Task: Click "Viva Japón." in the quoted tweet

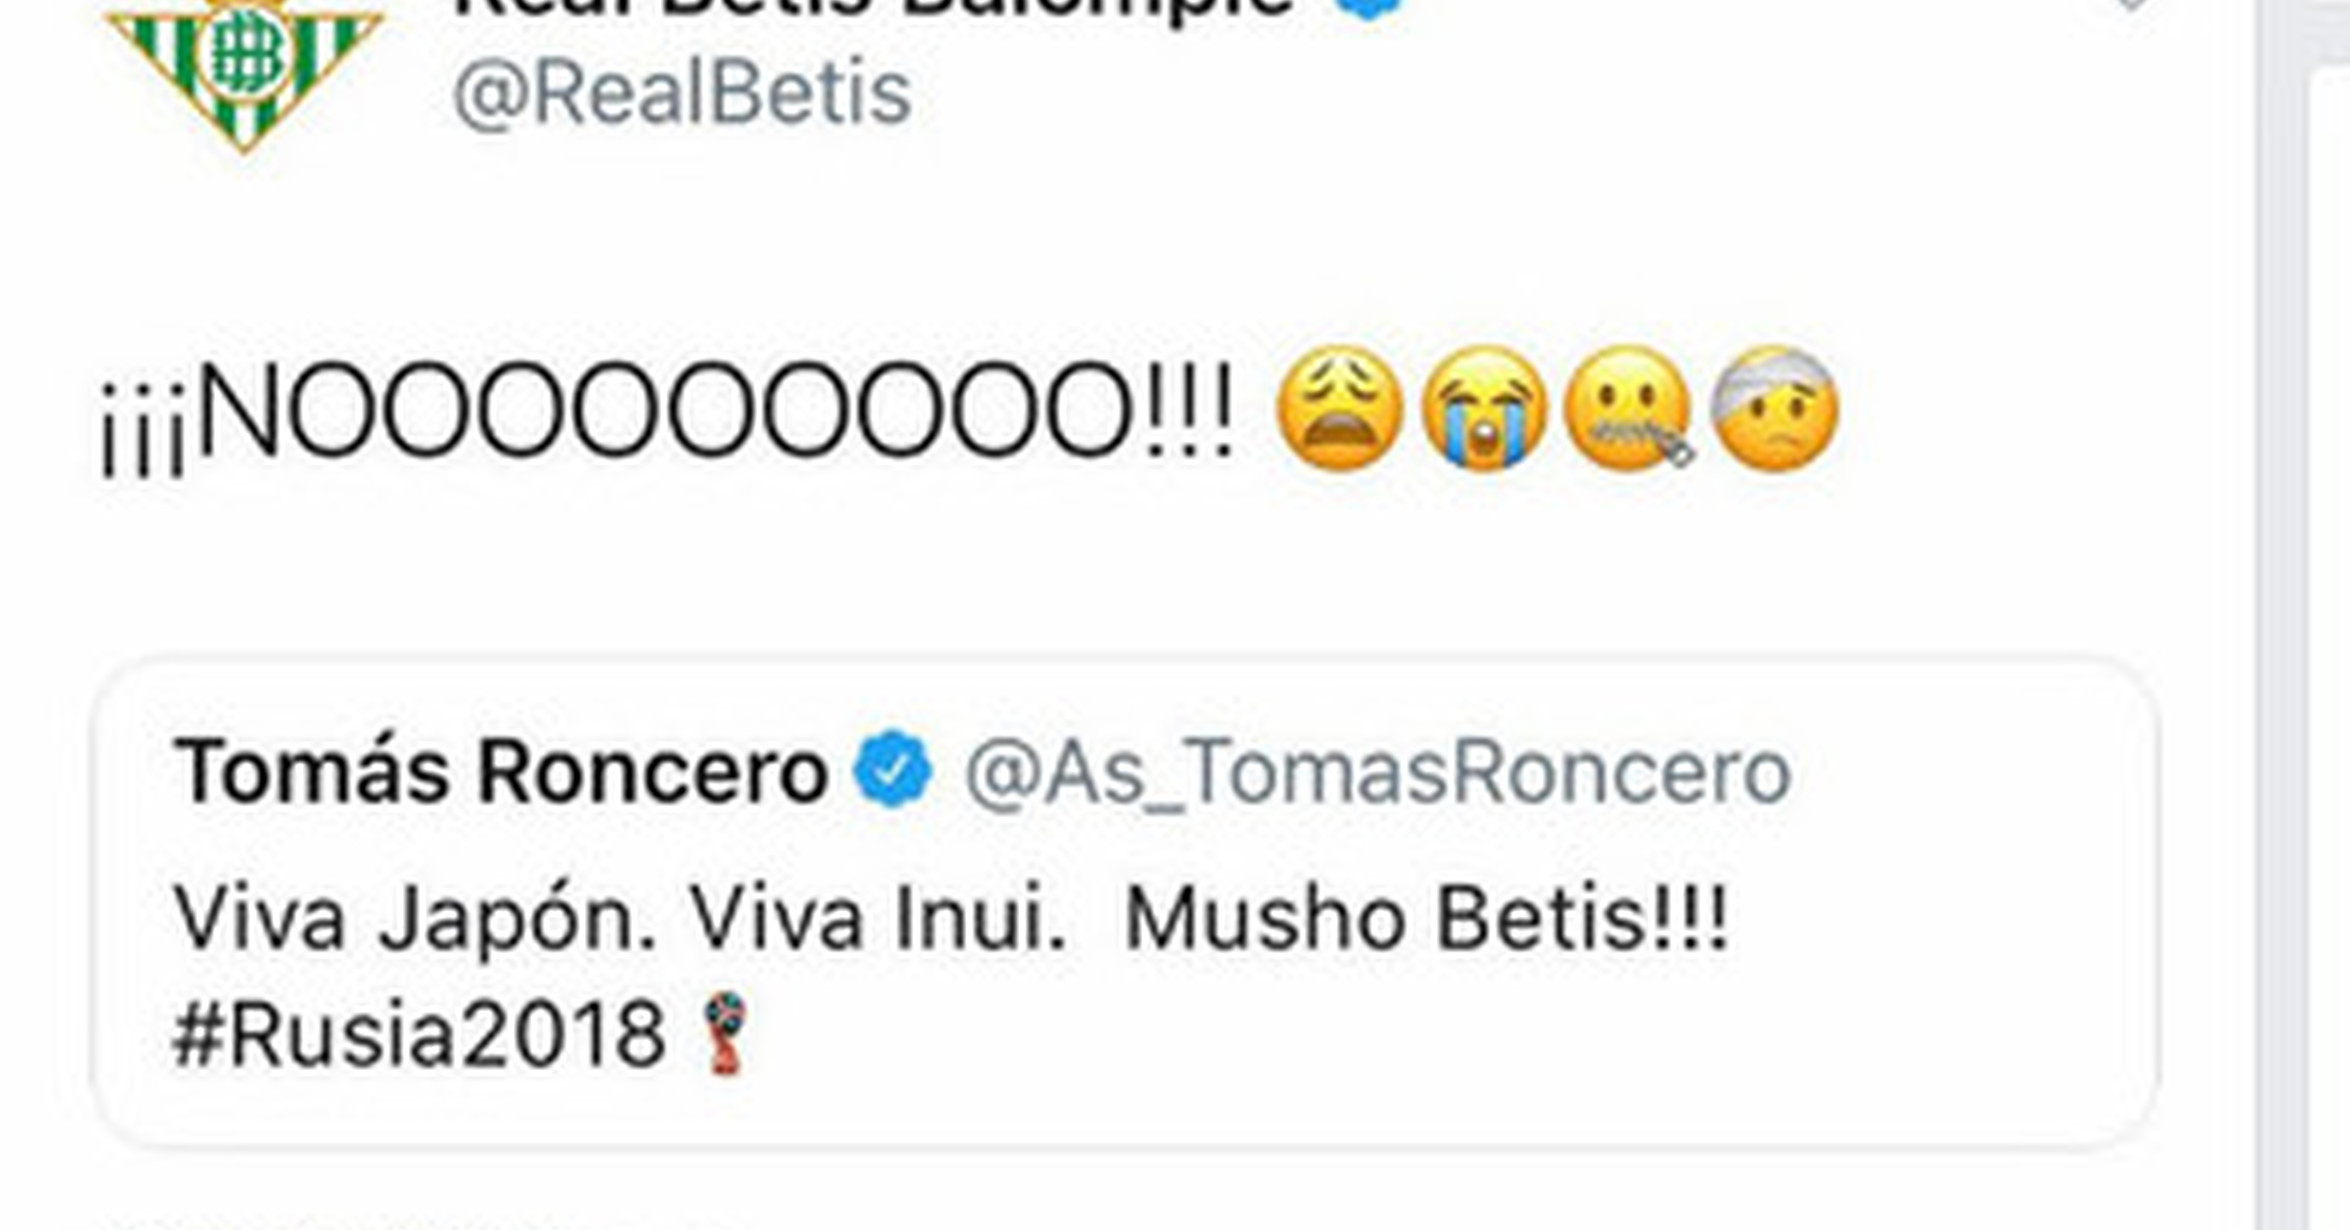Action: [414, 918]
